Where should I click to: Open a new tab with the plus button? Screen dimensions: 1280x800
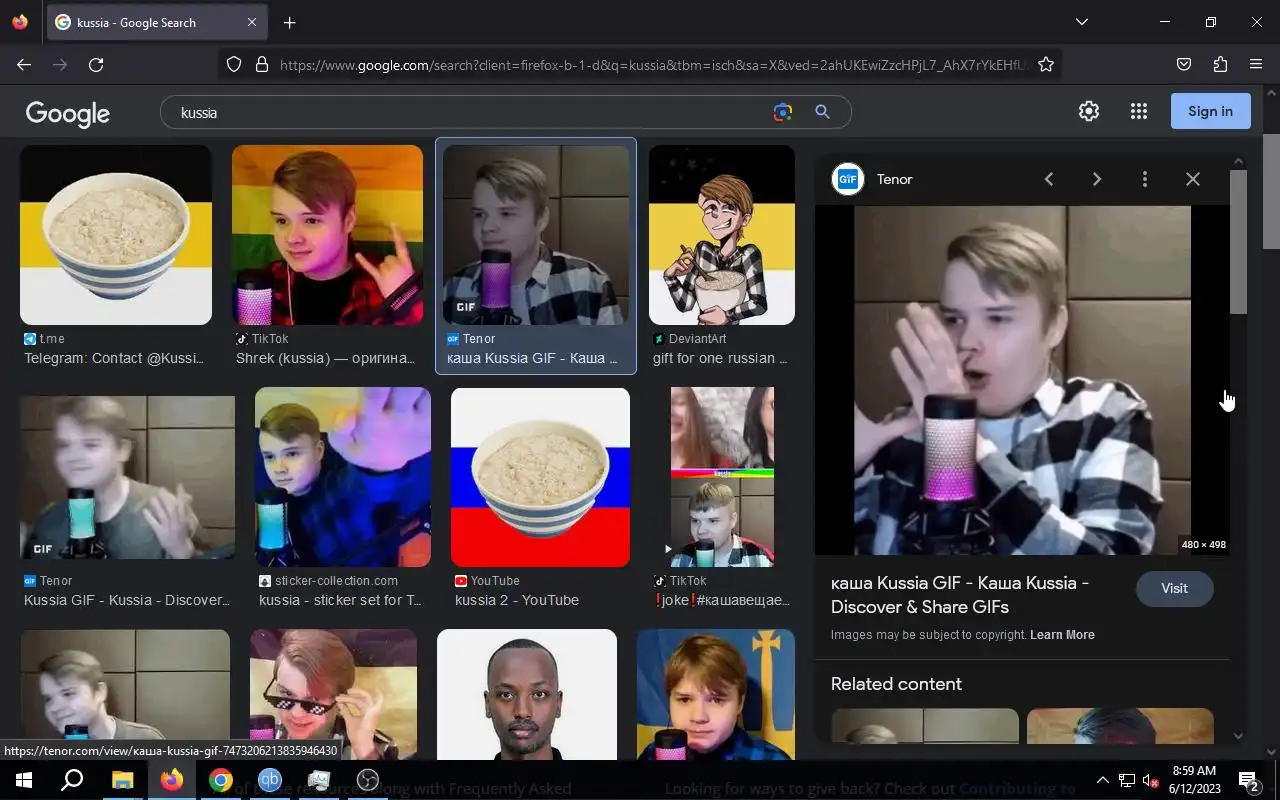click(289, 22)
